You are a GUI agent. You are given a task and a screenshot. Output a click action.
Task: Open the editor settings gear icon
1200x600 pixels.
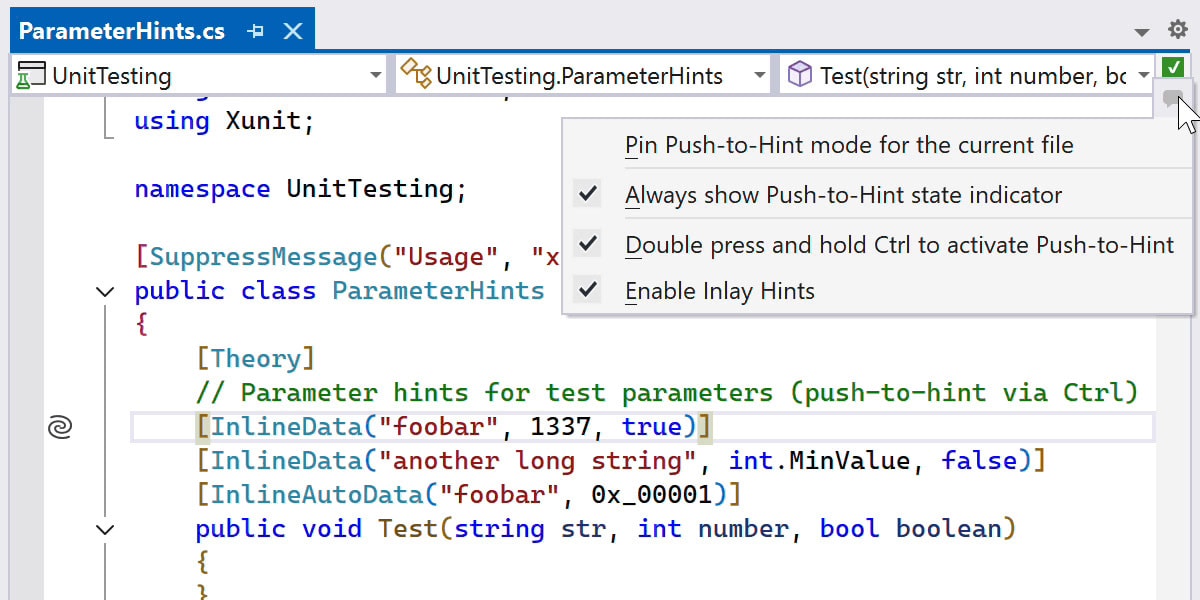pyautogui.click(x=1178, y=31)
